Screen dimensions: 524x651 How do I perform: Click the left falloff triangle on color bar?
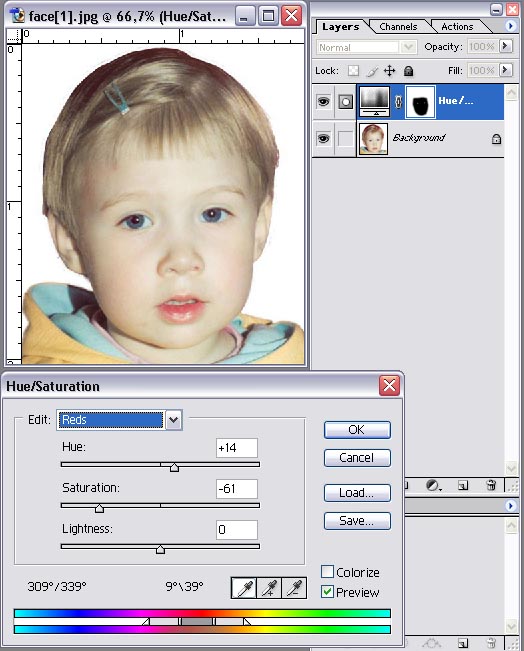point(145,622)
